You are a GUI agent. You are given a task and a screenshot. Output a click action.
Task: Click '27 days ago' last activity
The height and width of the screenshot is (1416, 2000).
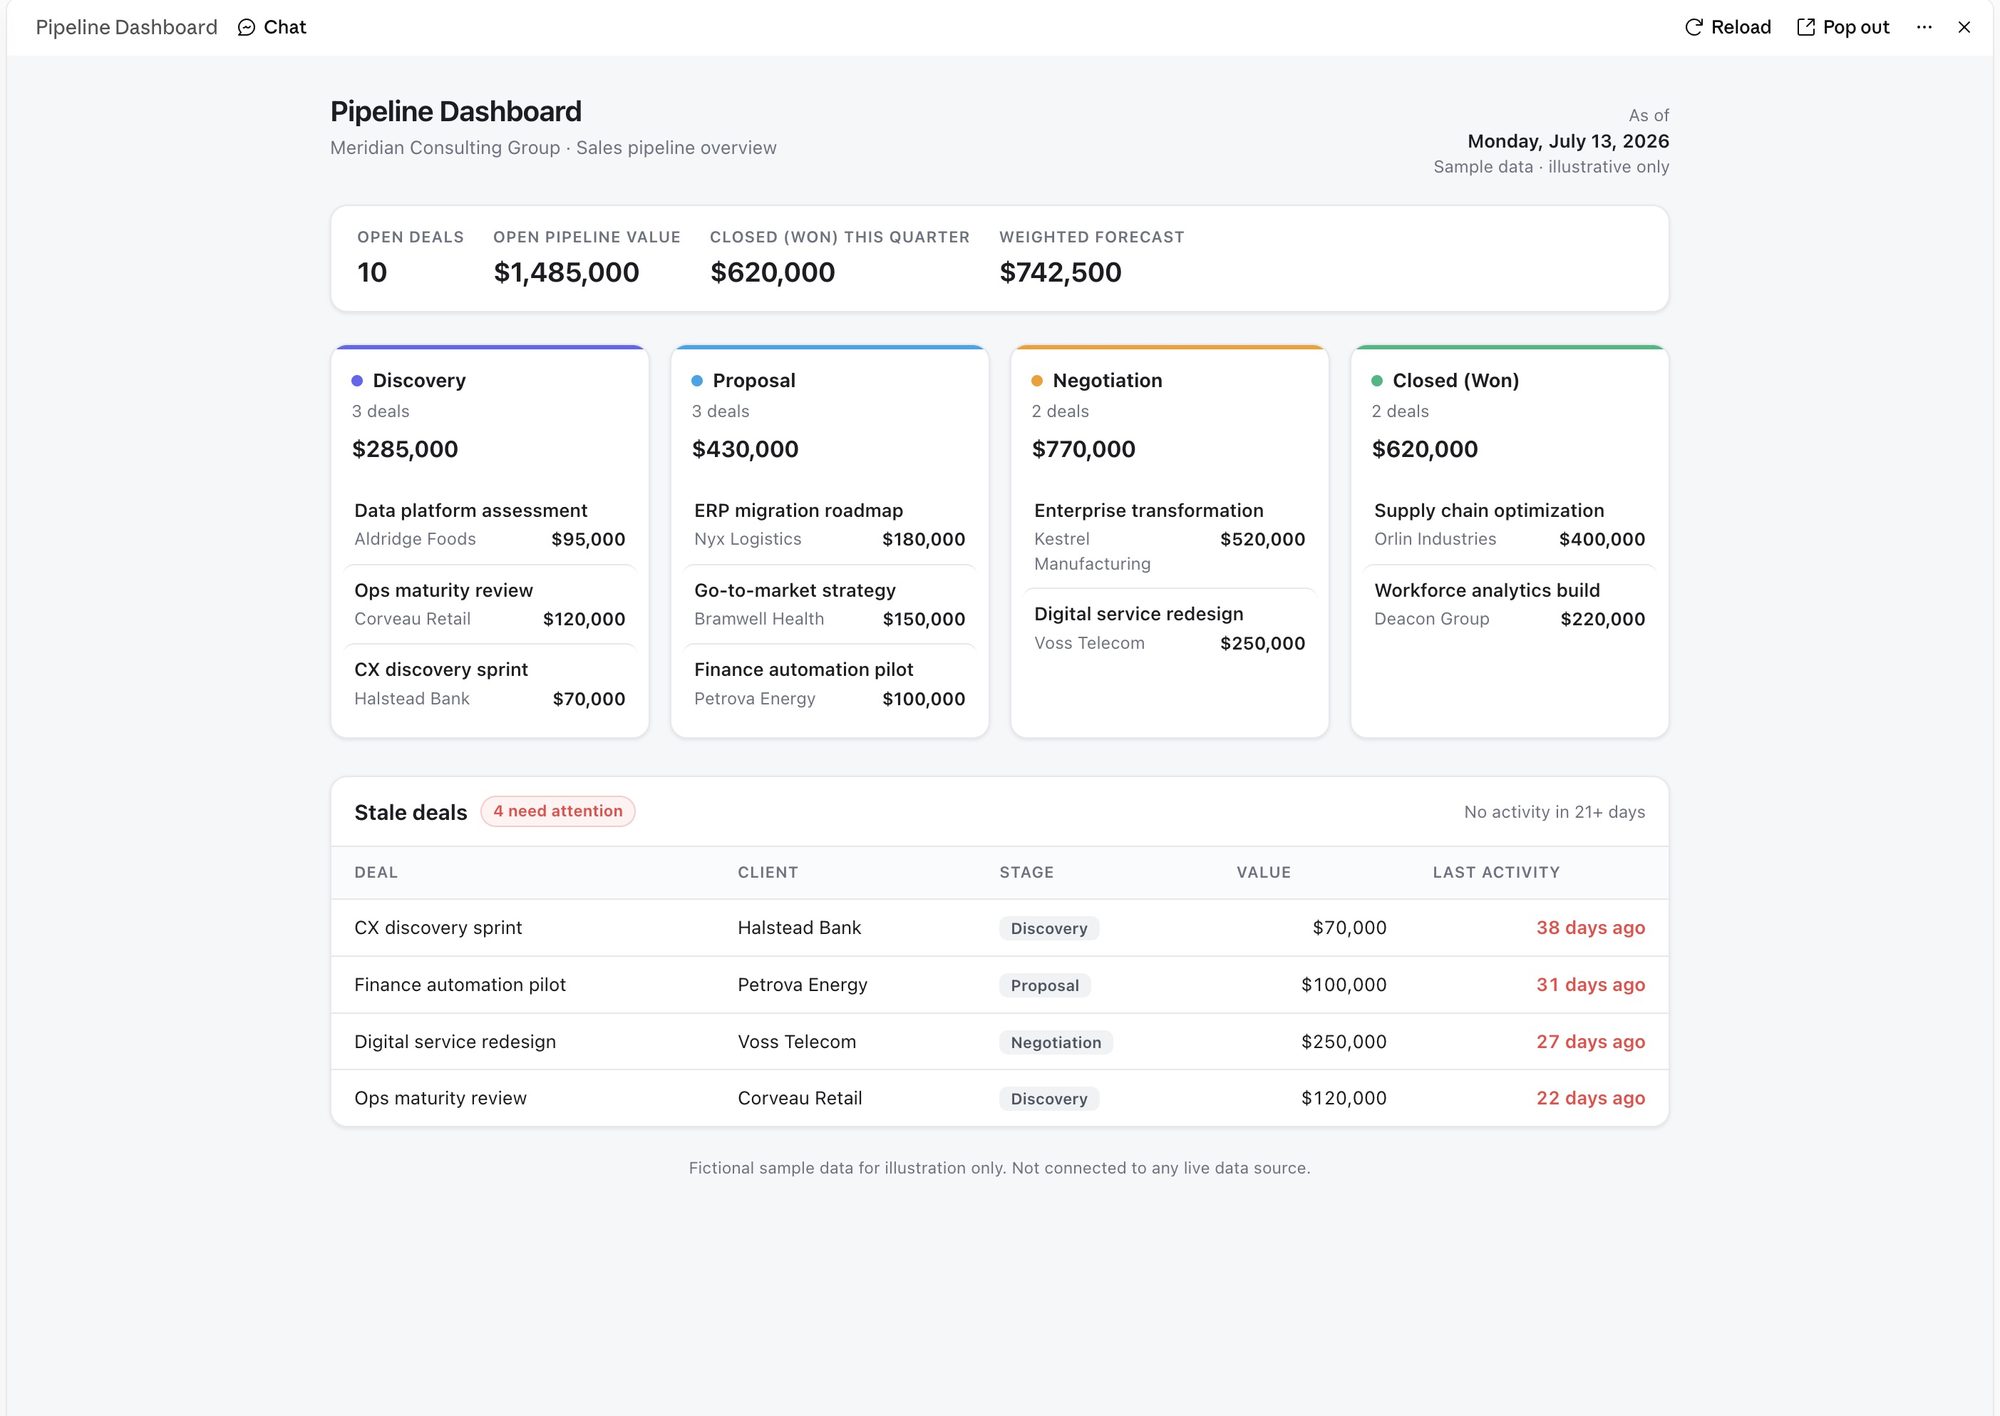coord(1590,1042)
